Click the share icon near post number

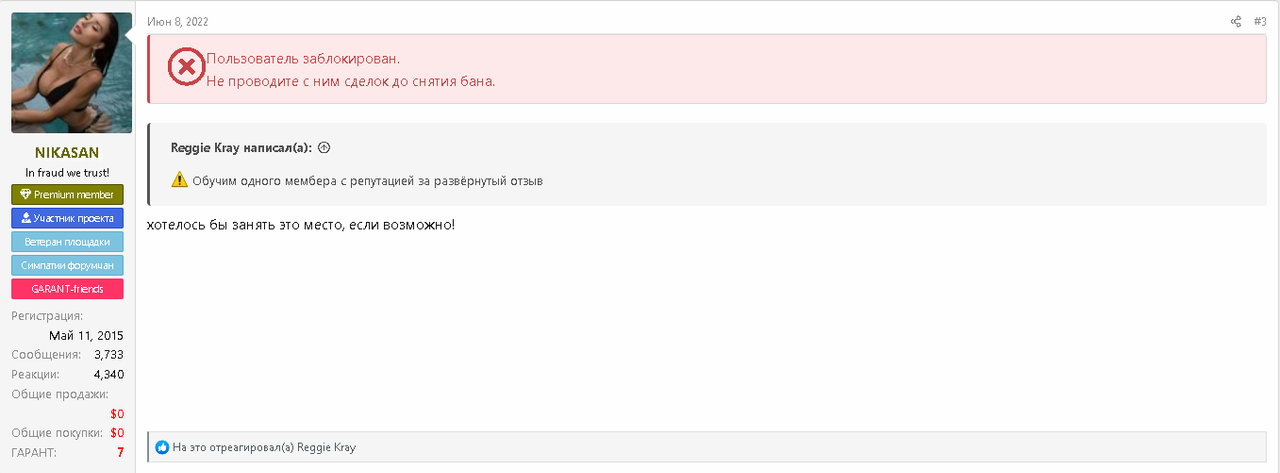[x=1236, y=21]
